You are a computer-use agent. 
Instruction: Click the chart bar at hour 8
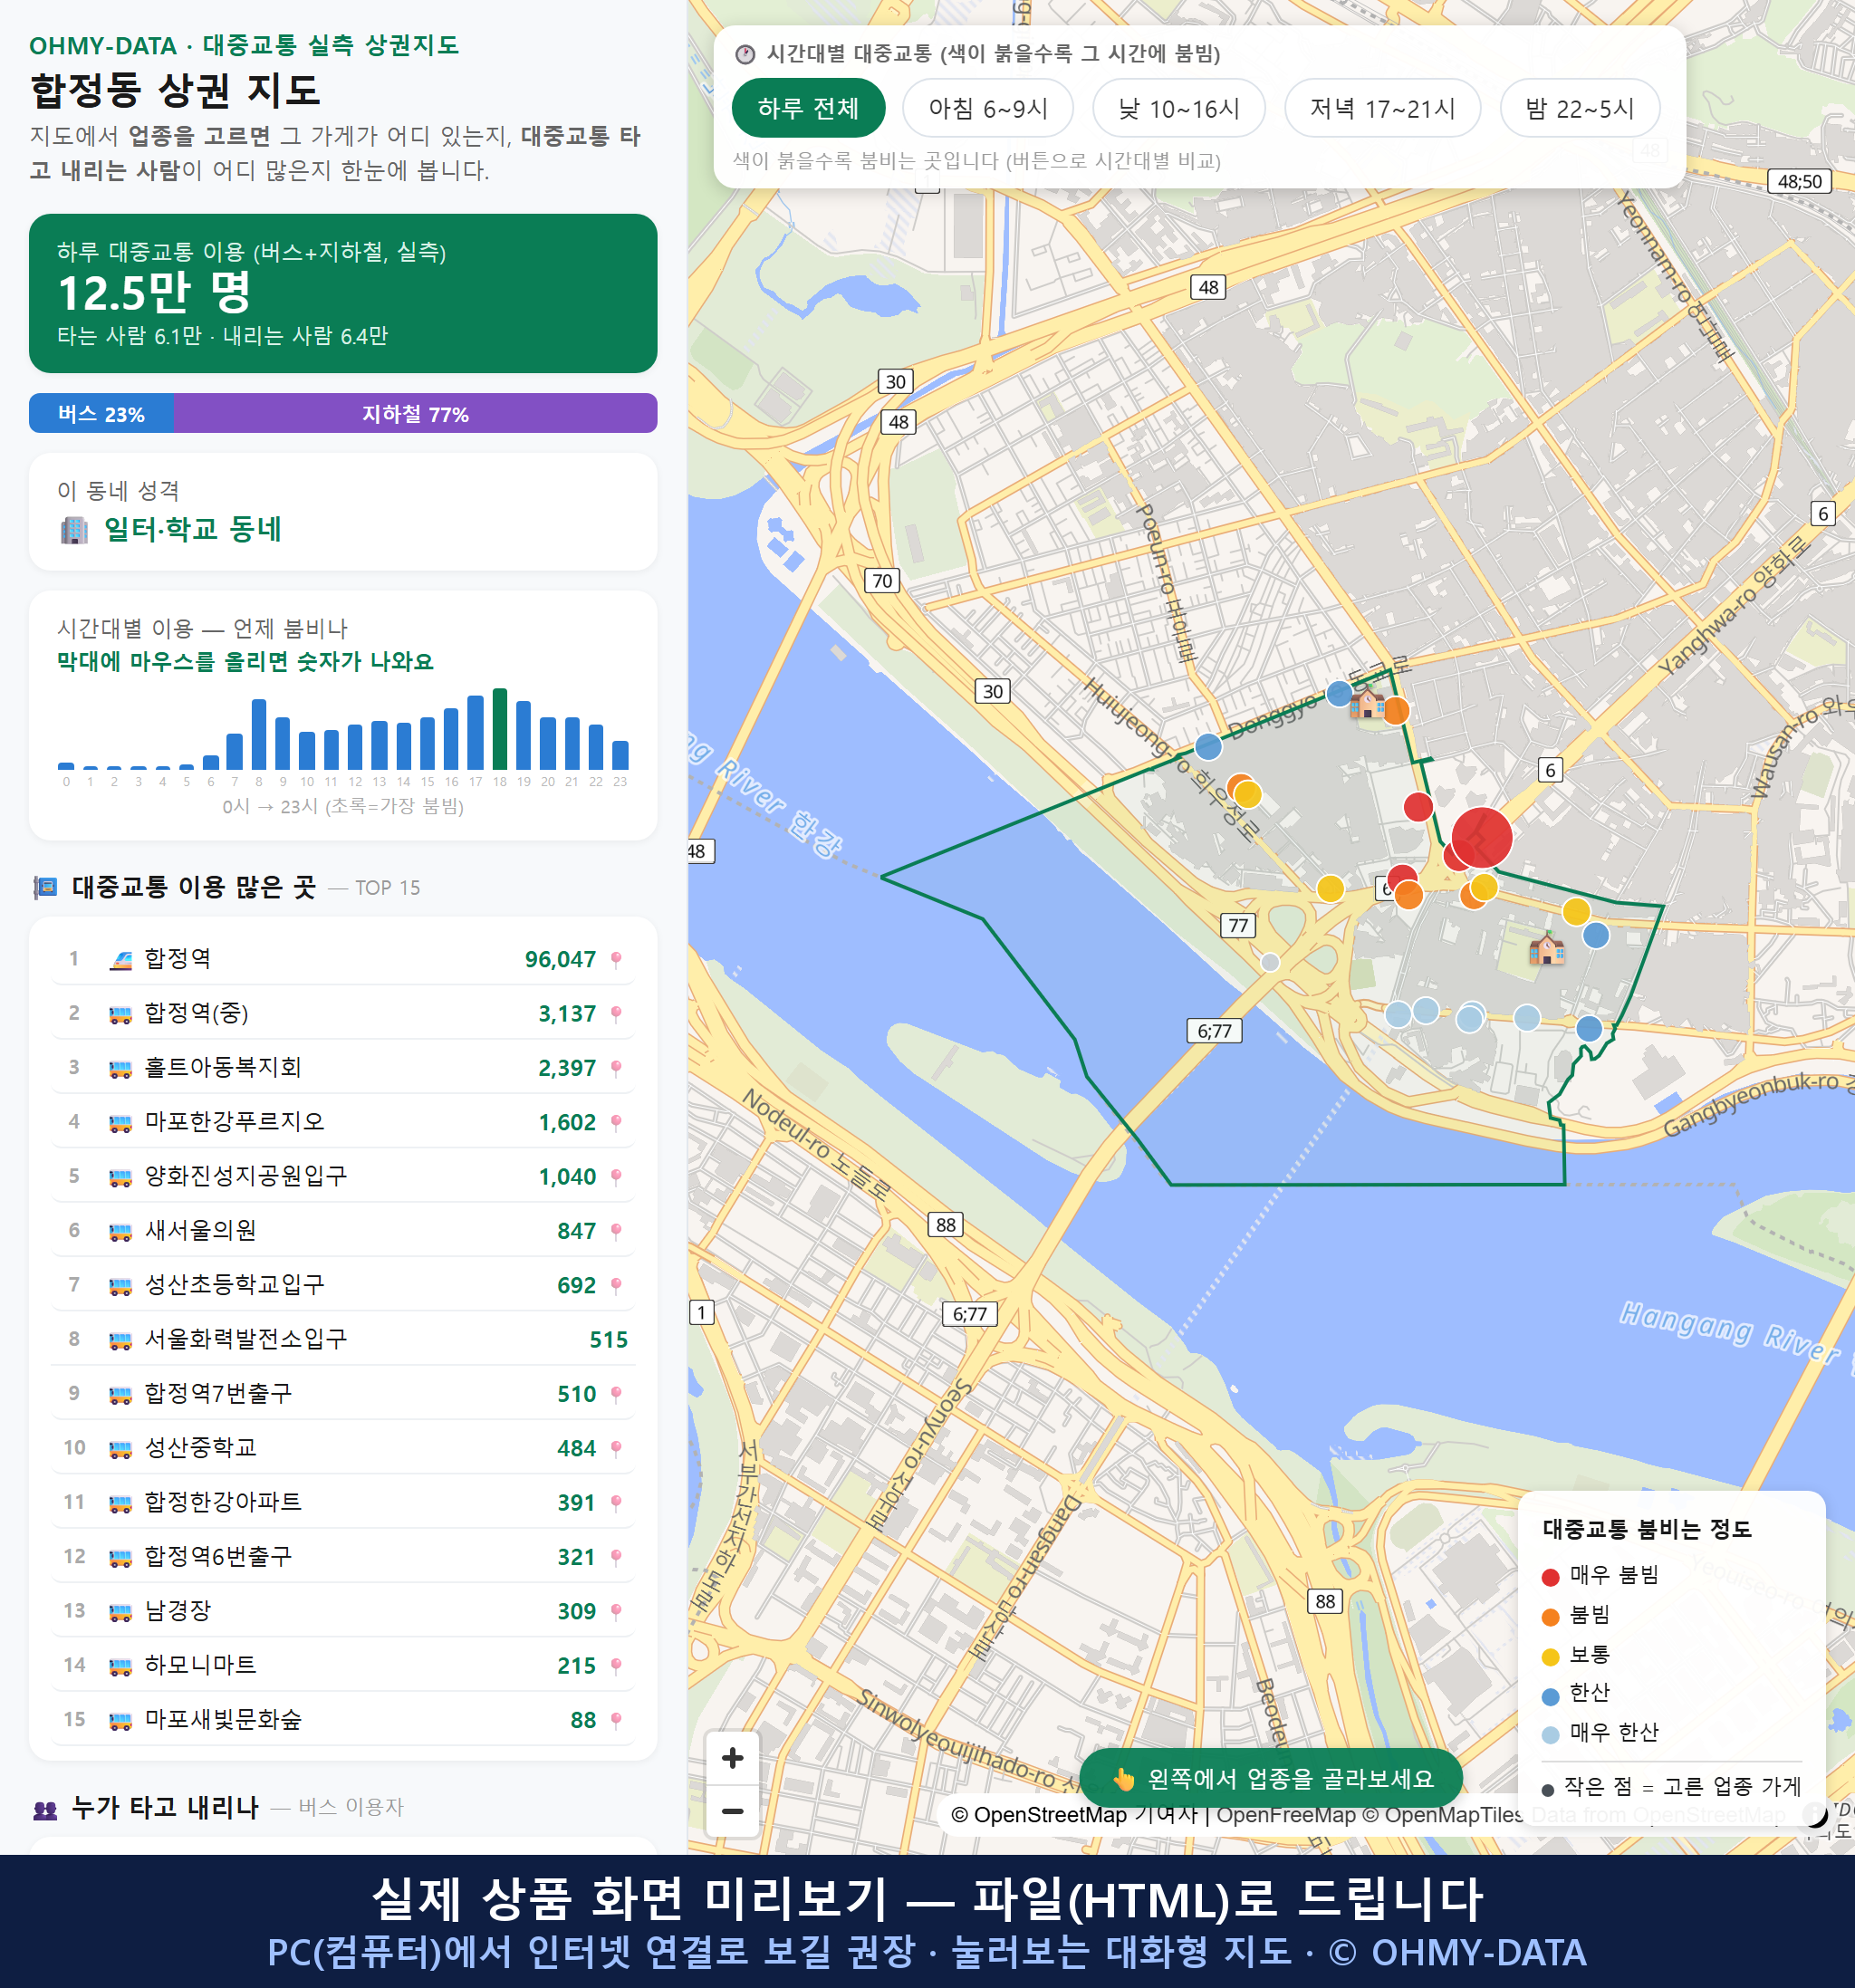tap(259, 733)
